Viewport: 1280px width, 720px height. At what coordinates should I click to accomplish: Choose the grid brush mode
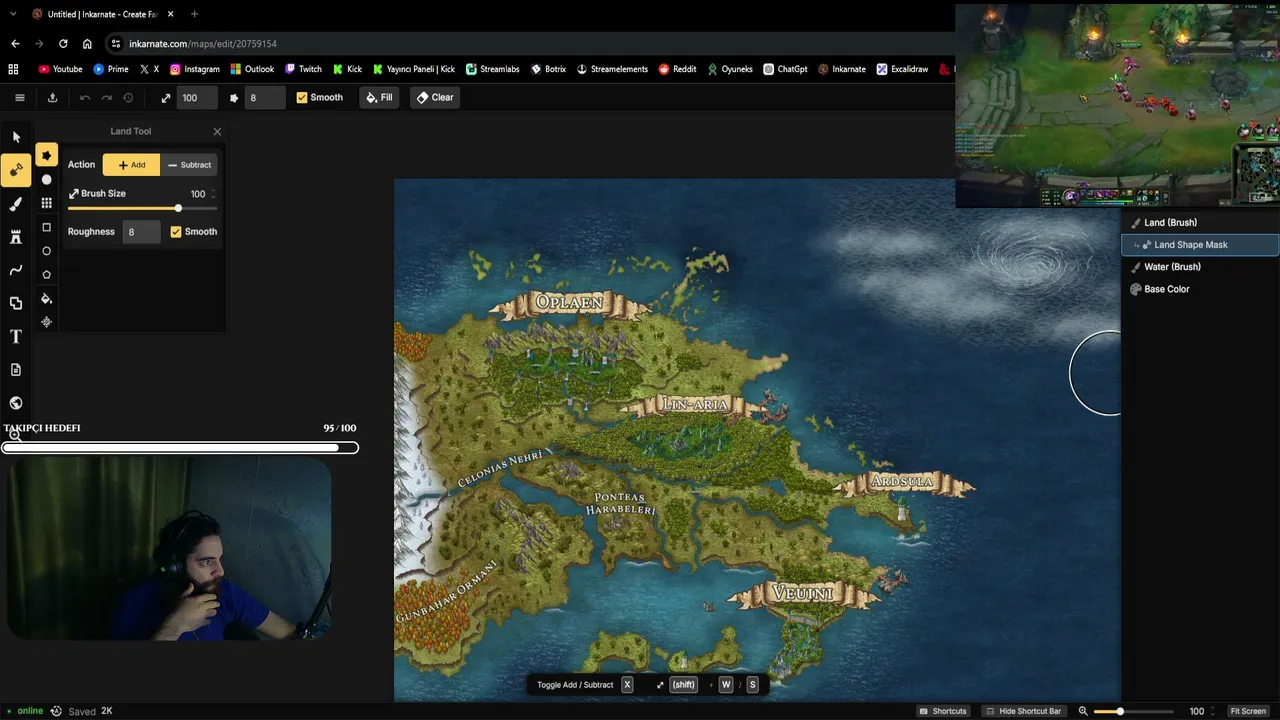pos(46,203)
